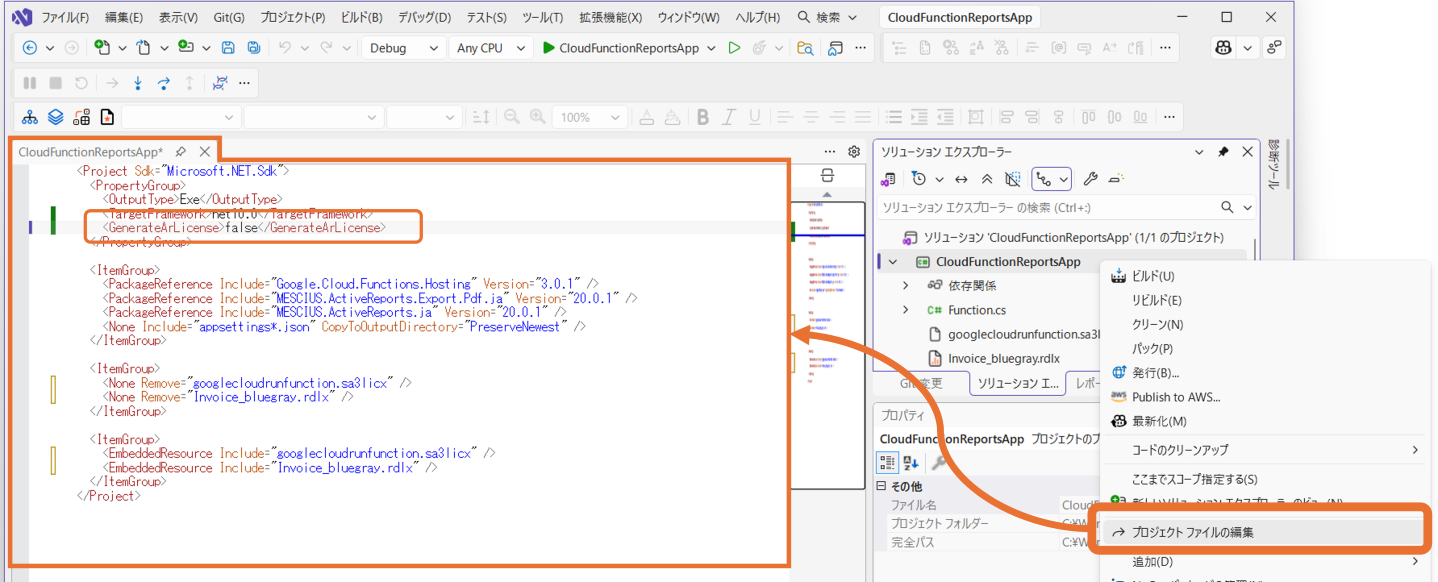1438x582 pixels.
Task: Click the 検索 search button in title bar
Action: coord(828,17)
